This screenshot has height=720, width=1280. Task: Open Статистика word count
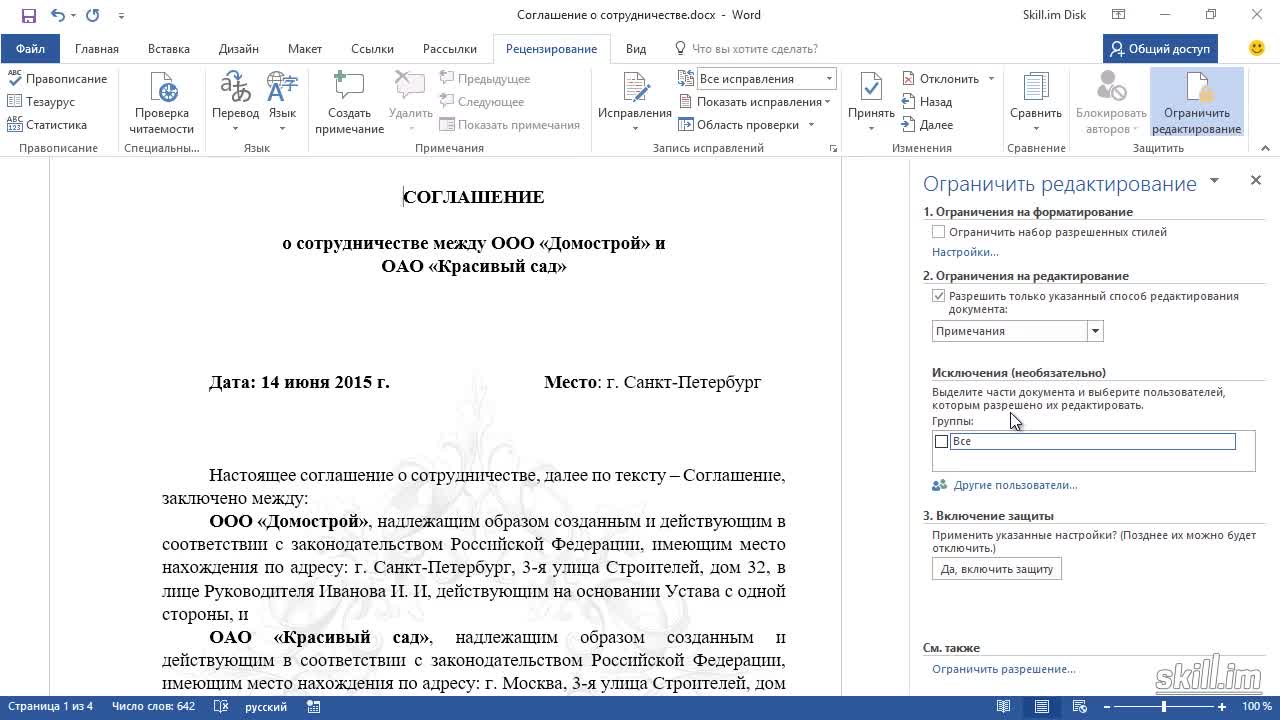47,125
